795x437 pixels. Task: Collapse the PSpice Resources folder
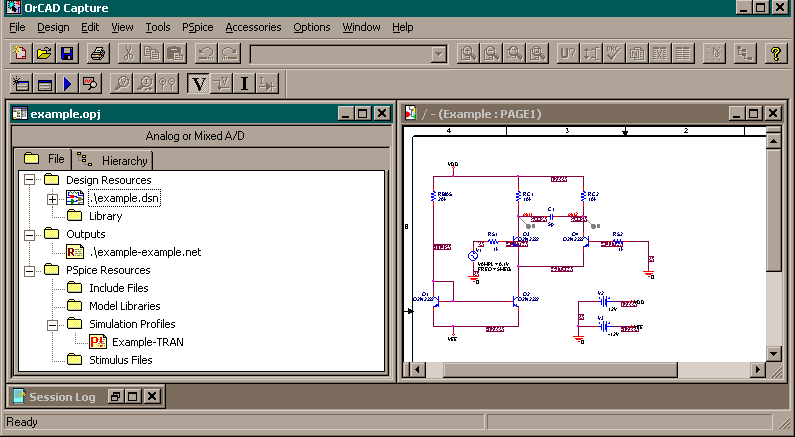29,271
